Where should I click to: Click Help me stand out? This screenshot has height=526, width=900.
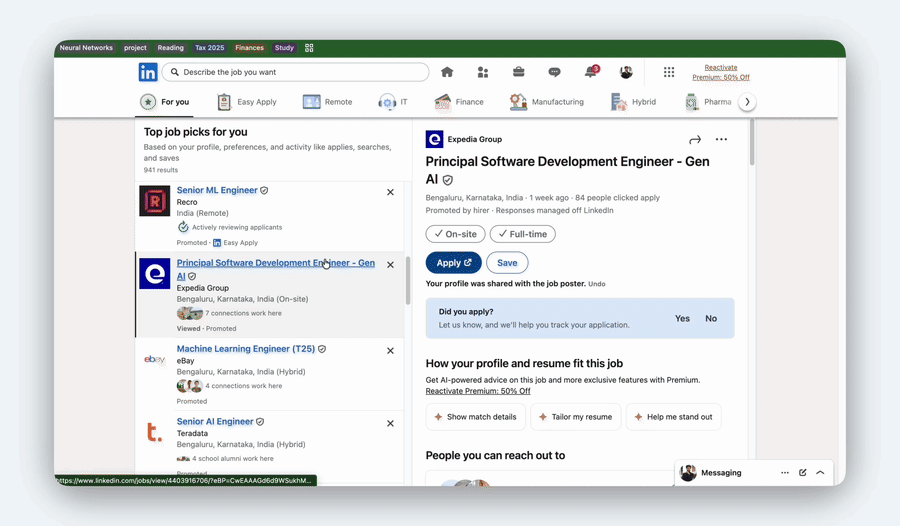[x=673, y=417]
